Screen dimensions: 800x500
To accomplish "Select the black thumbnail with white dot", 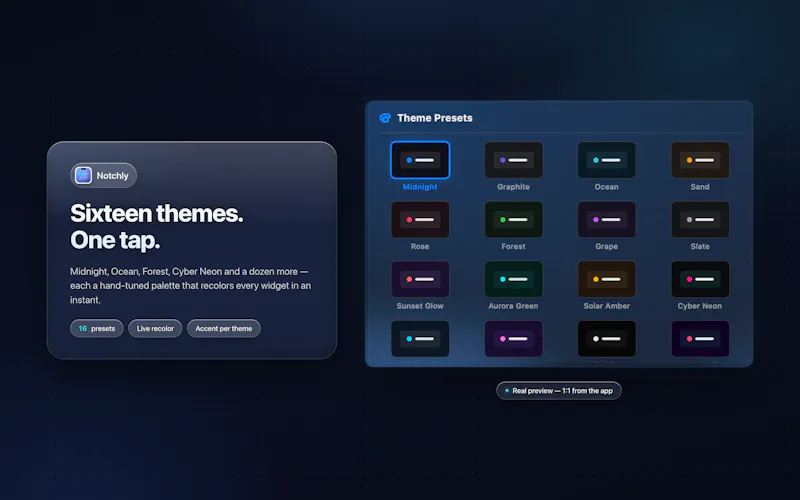I will [607, 339].
